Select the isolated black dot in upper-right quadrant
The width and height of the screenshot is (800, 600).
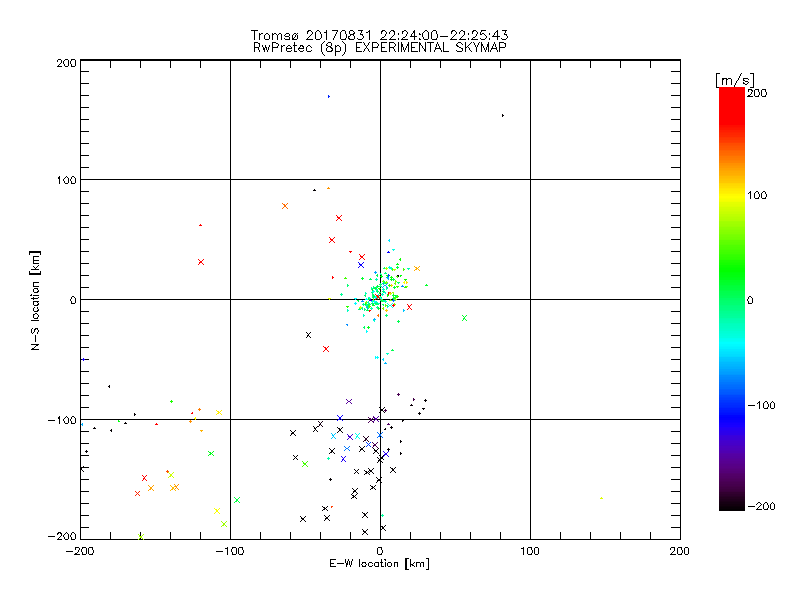pyautogui.click(x=503, y=116)
